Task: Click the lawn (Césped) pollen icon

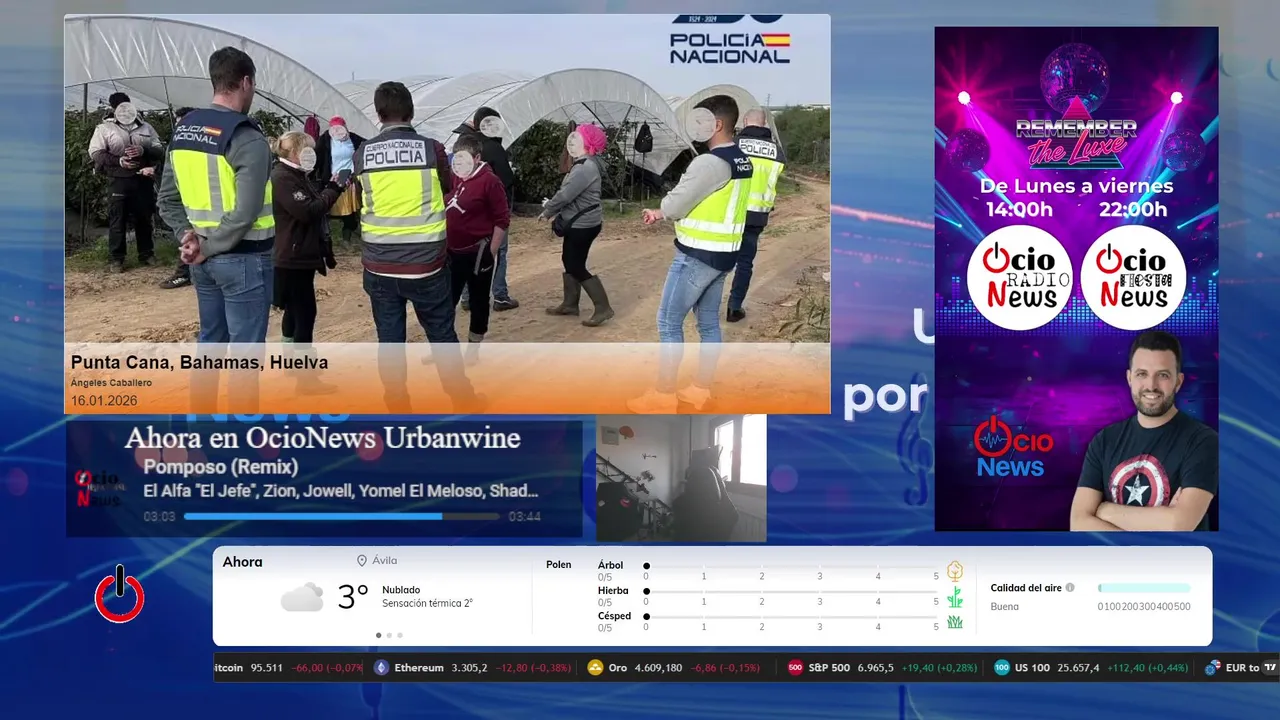Action: tap(955, 622)
